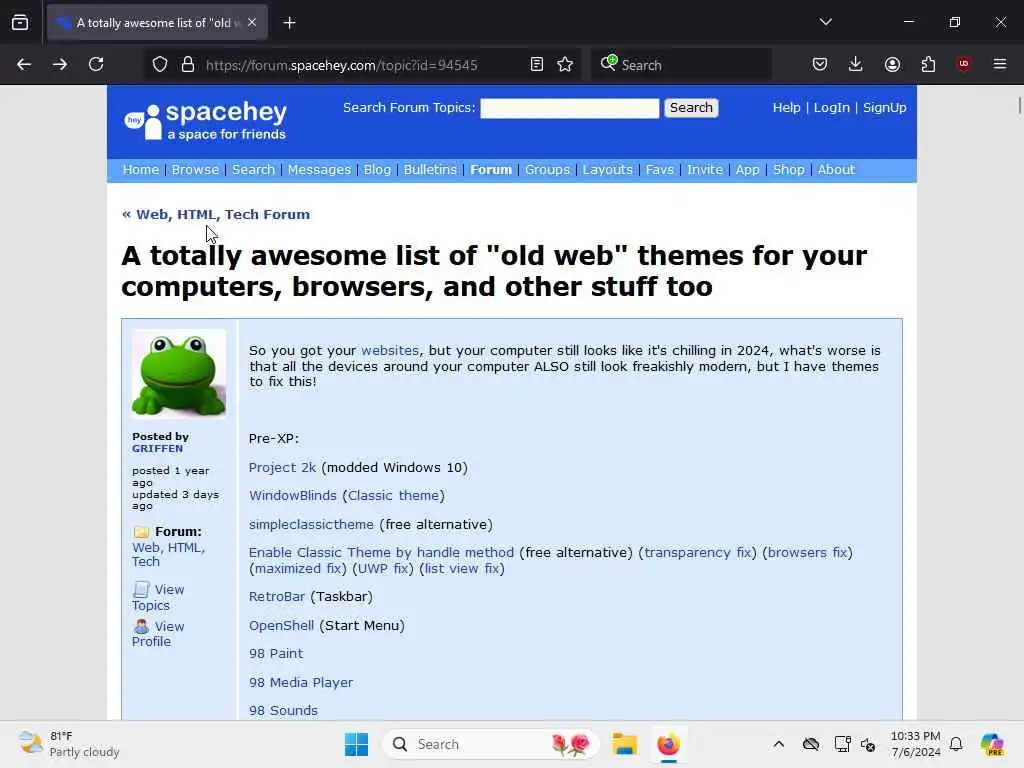This screenshot has height=768, width=1024.
Task: Close the spacehey forum tab
Action: click(x=252, y=22)
